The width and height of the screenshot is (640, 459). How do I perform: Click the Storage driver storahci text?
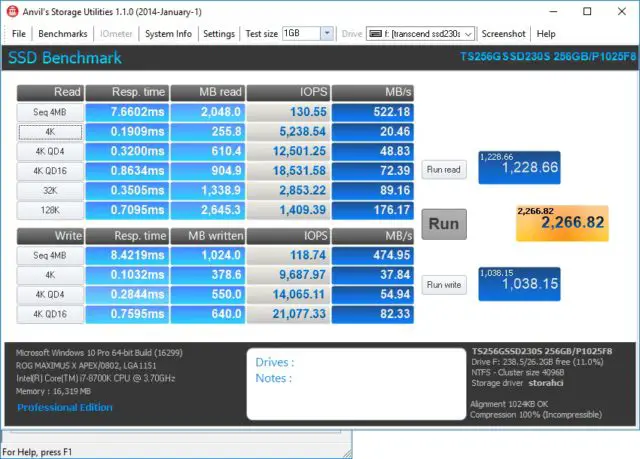(517, 383)
